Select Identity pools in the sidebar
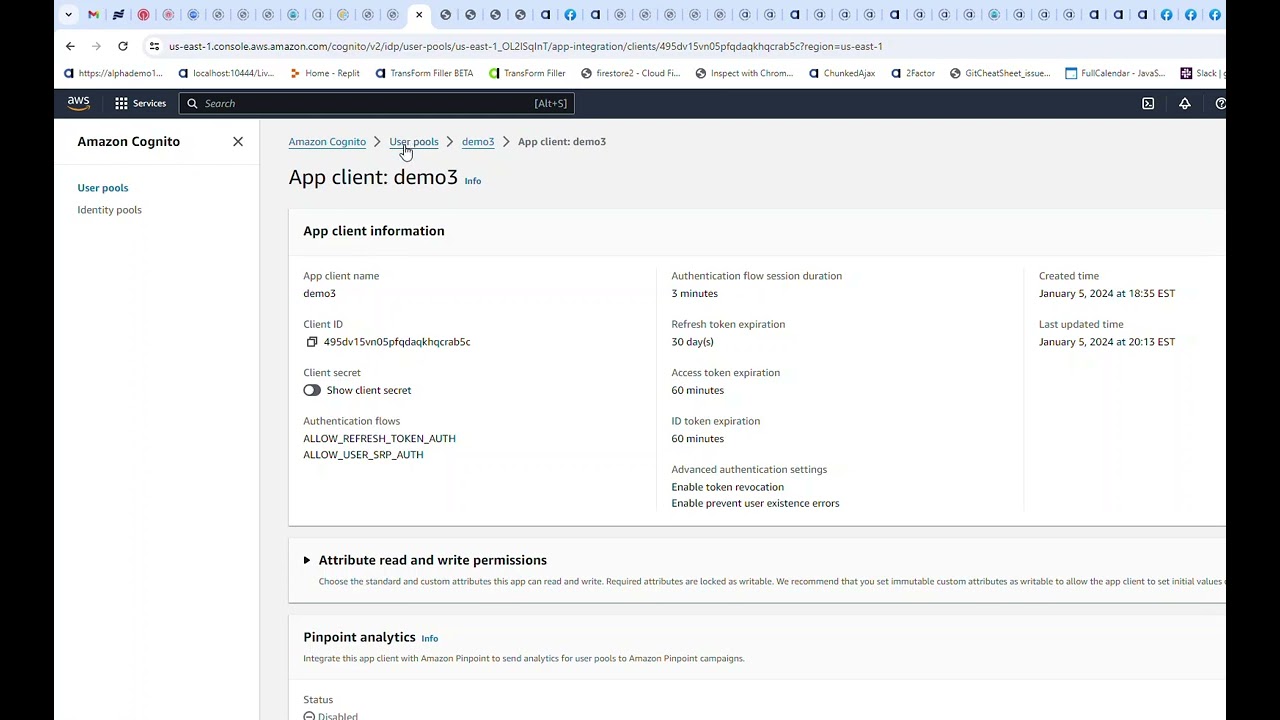The image size is (1280, 720). pos(109,210)
